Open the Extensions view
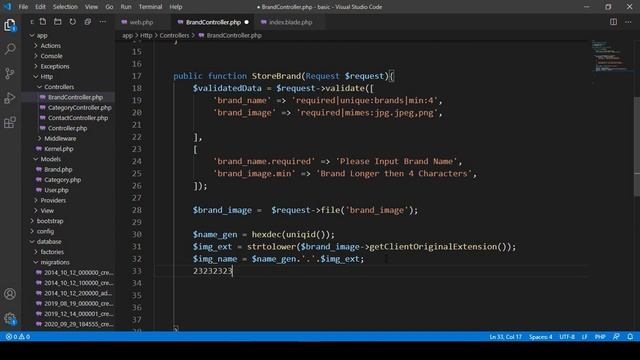Viewport: 640px width, 360px height. tap(10, 122)
